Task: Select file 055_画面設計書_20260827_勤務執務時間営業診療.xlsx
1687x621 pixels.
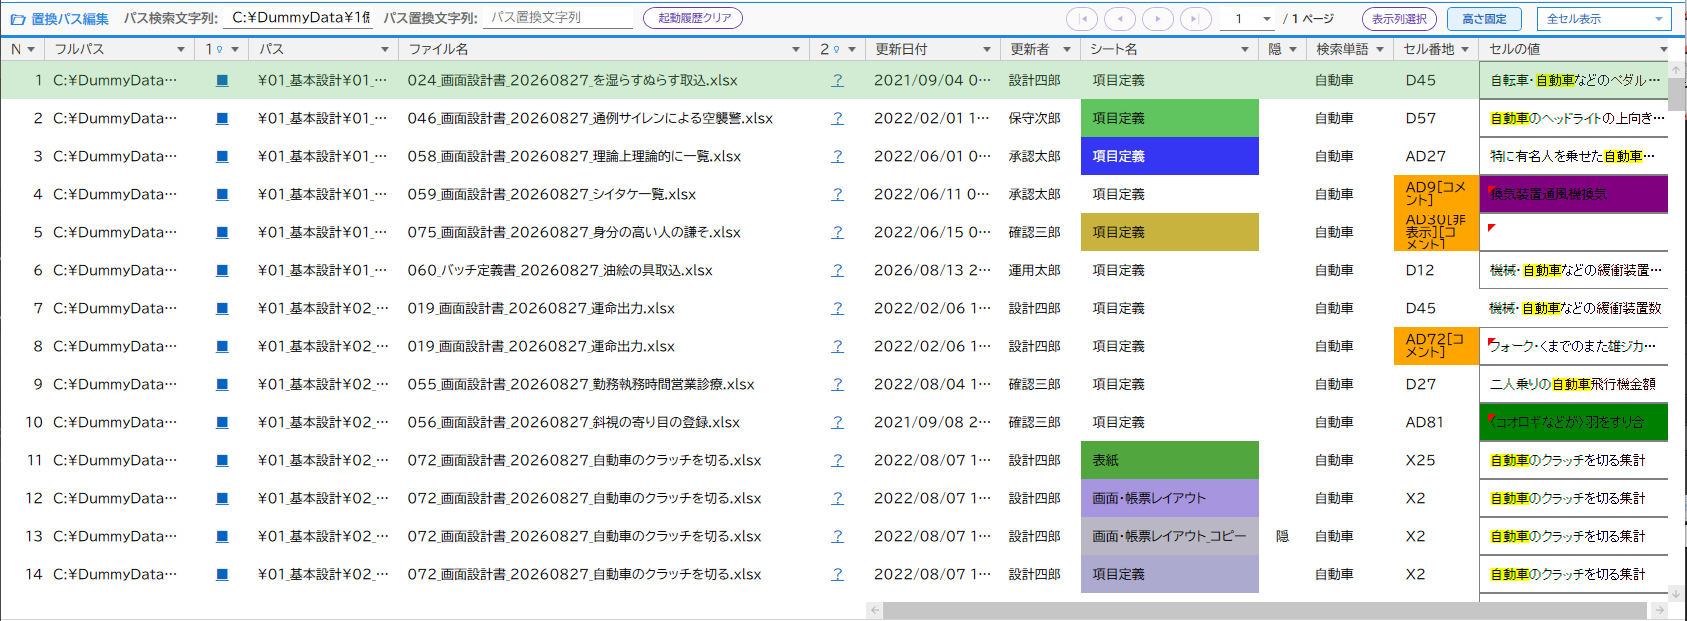Action: click(x=581, y=384)
